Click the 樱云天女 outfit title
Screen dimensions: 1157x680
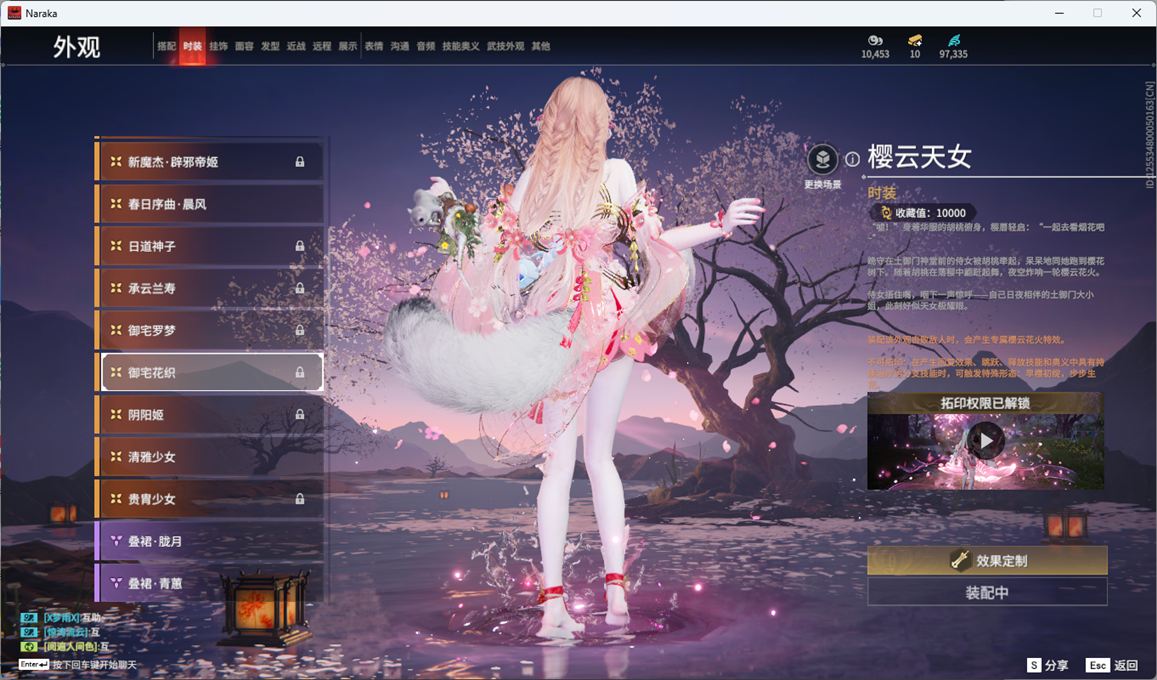919,156
